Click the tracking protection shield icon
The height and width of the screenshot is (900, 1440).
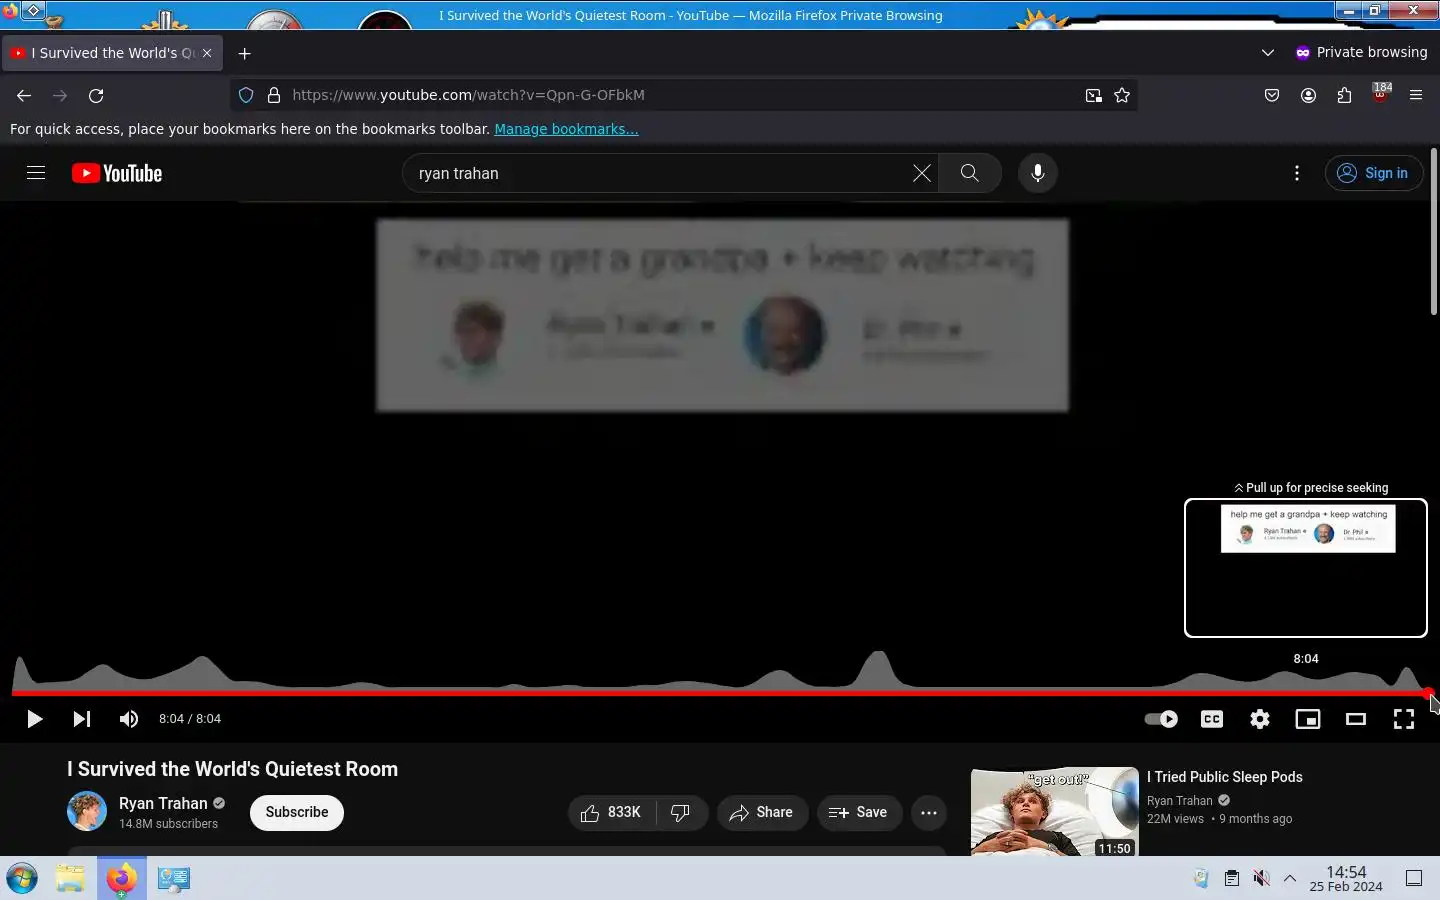coord(246,95)
